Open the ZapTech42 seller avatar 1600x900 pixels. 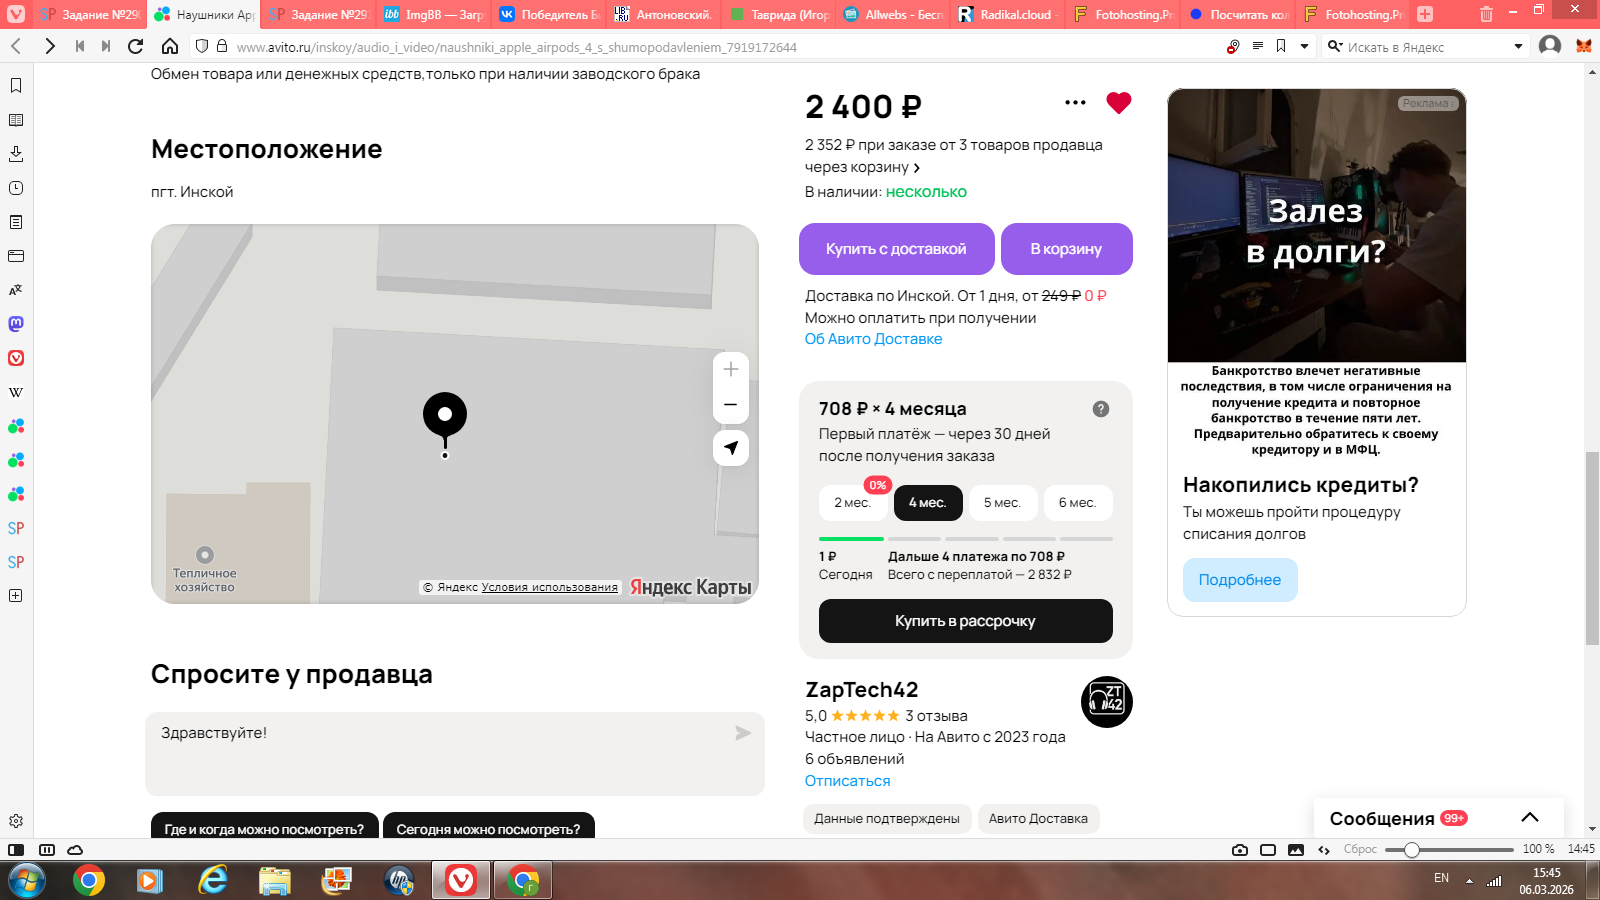[x=1107, y=702]
